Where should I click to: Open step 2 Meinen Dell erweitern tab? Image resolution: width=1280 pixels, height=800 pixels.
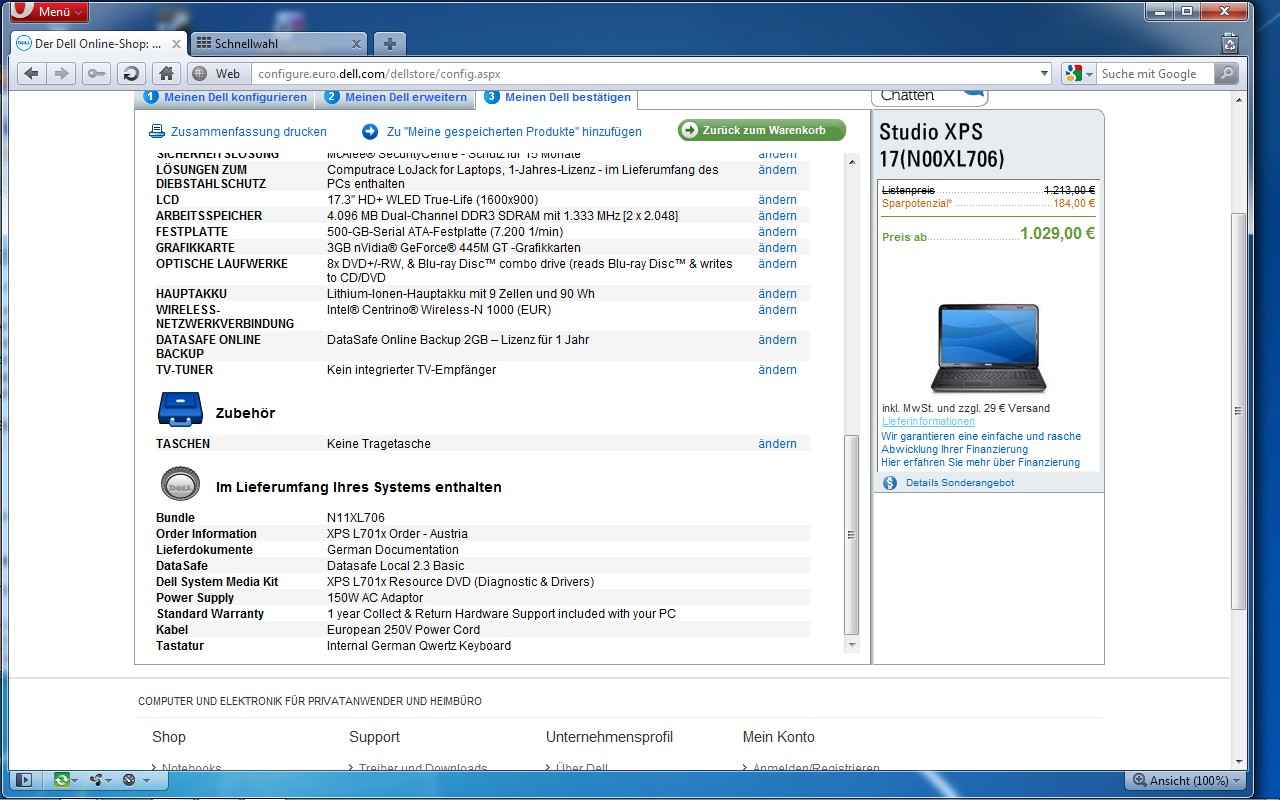pyautogui.click(x=396, y=97)
